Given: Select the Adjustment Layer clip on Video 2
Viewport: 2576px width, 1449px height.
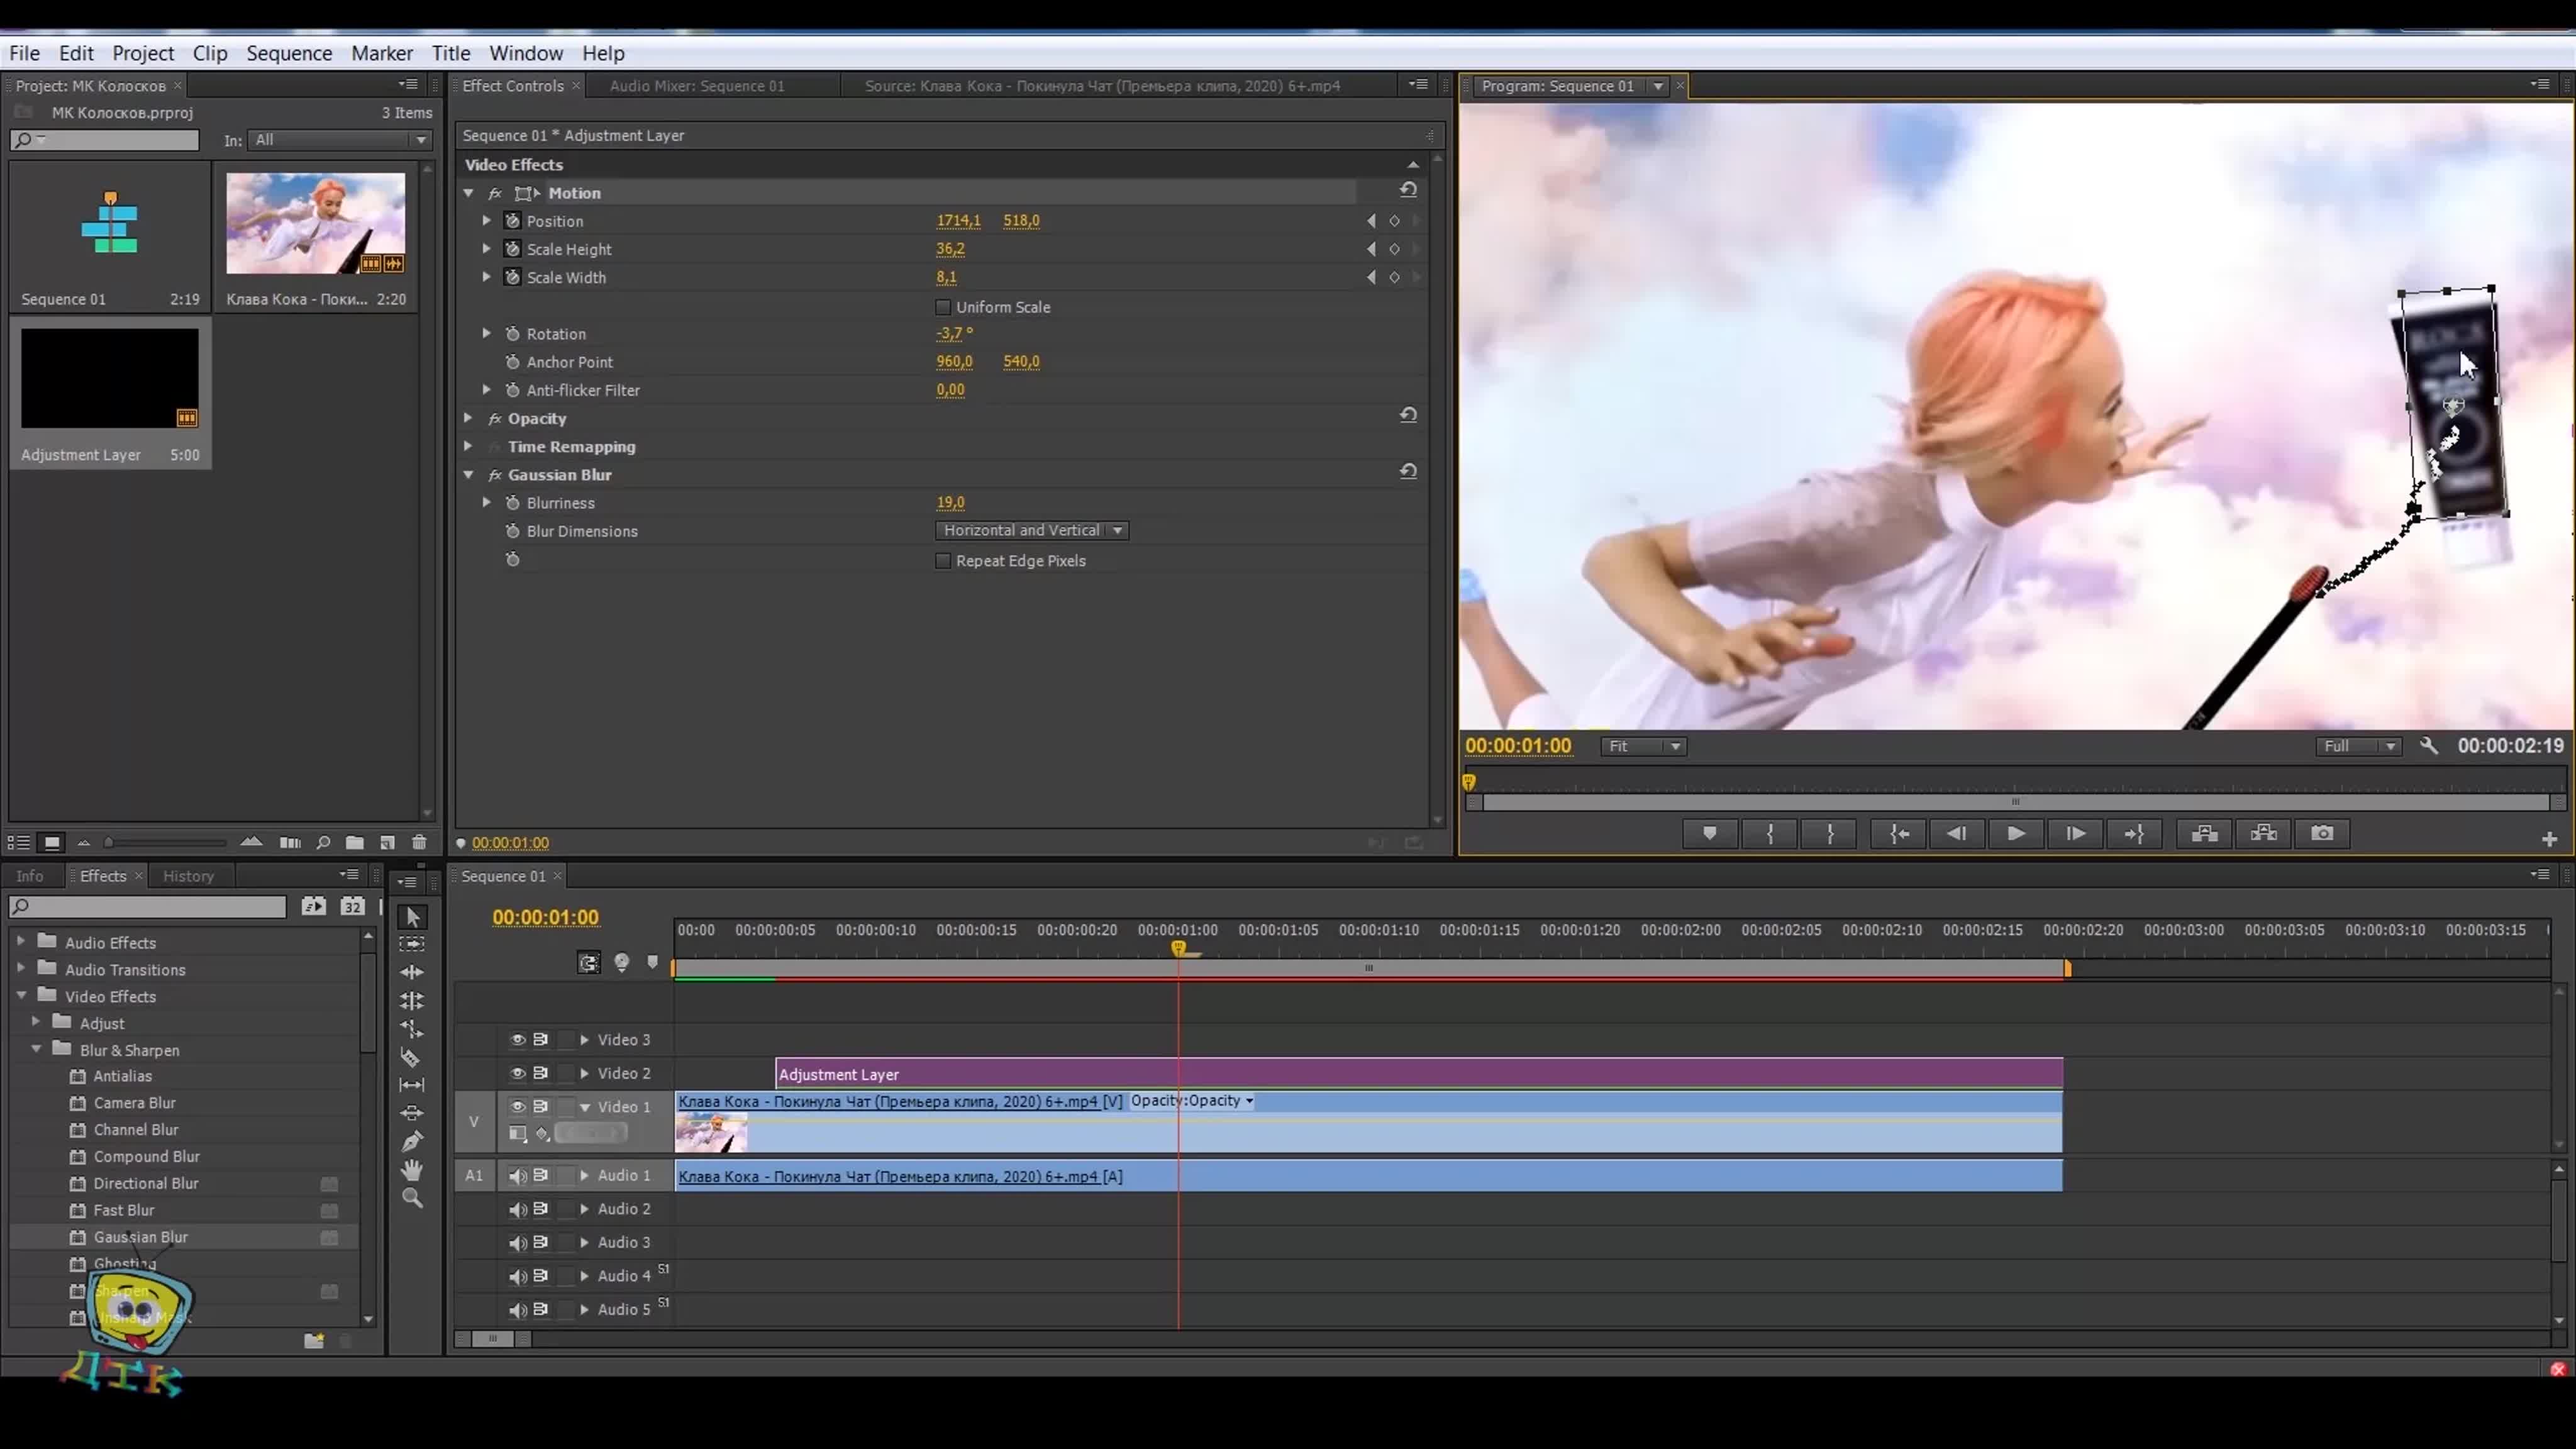Looking at the screenshot, I should click(x=1419, y=1074).
